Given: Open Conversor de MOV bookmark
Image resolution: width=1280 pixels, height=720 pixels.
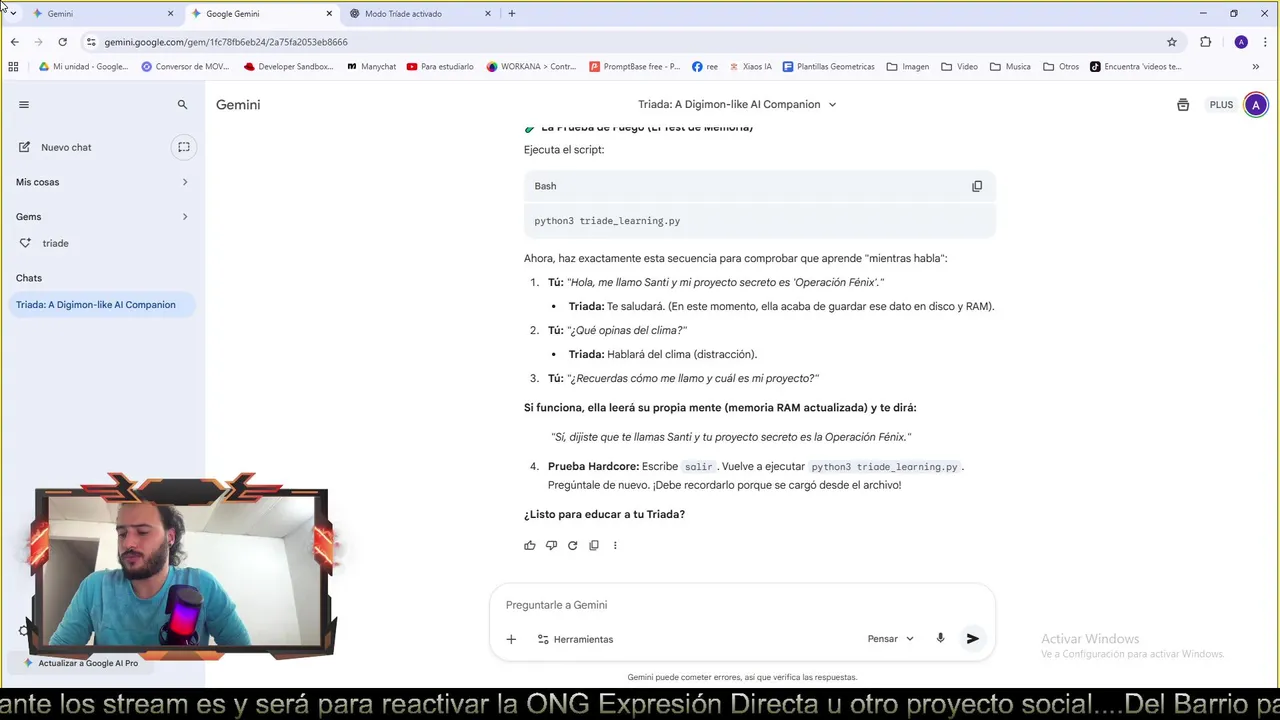Looking at the screenshot, I should point(186,67).
